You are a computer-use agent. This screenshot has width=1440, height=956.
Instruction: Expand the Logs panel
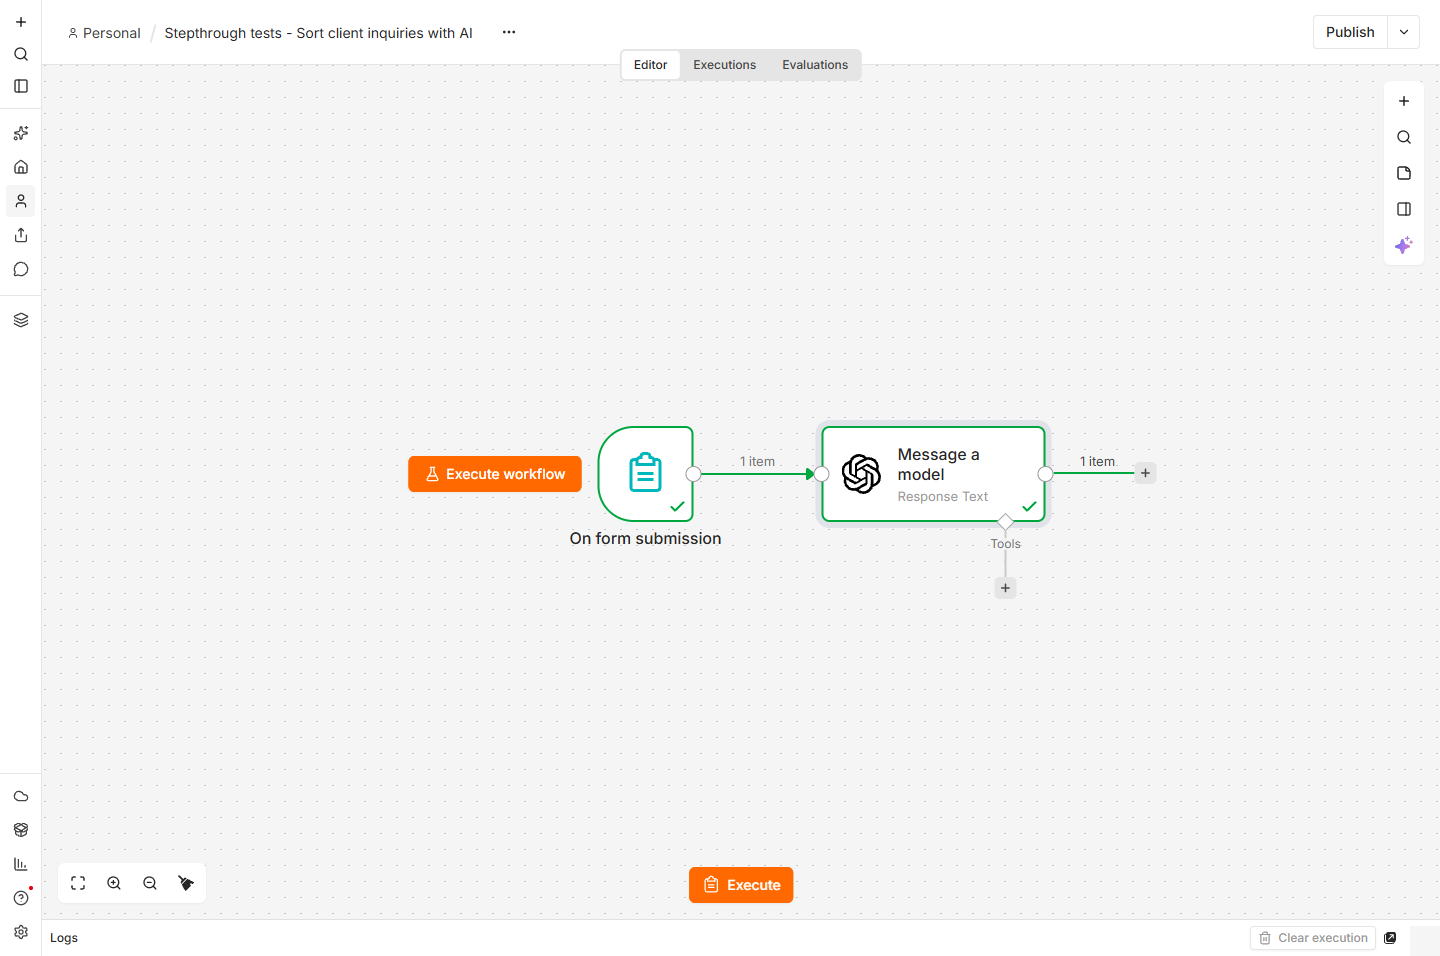[x=64, y=938]
